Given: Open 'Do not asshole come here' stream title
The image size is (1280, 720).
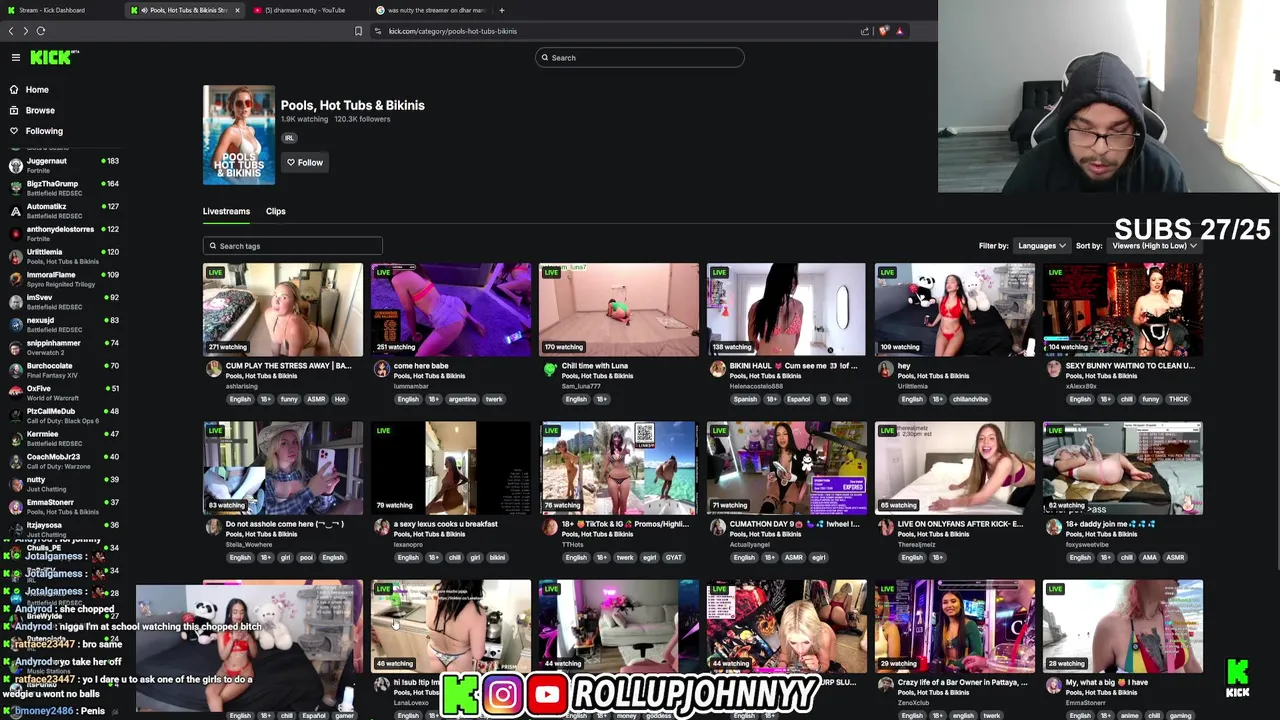Looking at the screenshot, I should [285, 524].
